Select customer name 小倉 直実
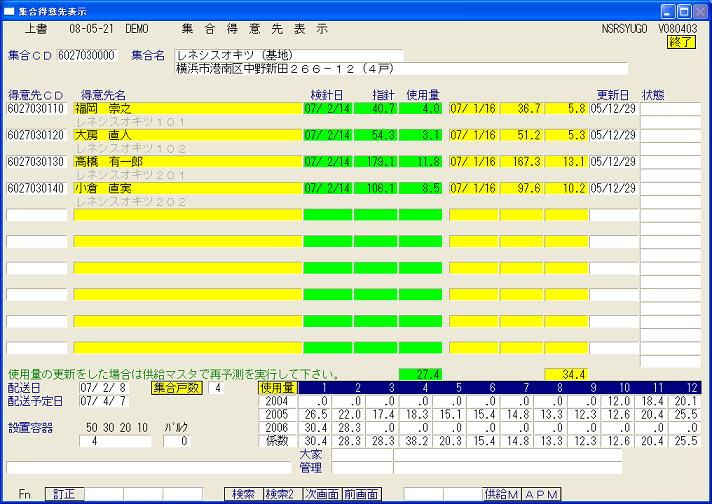 click(188, 188)
